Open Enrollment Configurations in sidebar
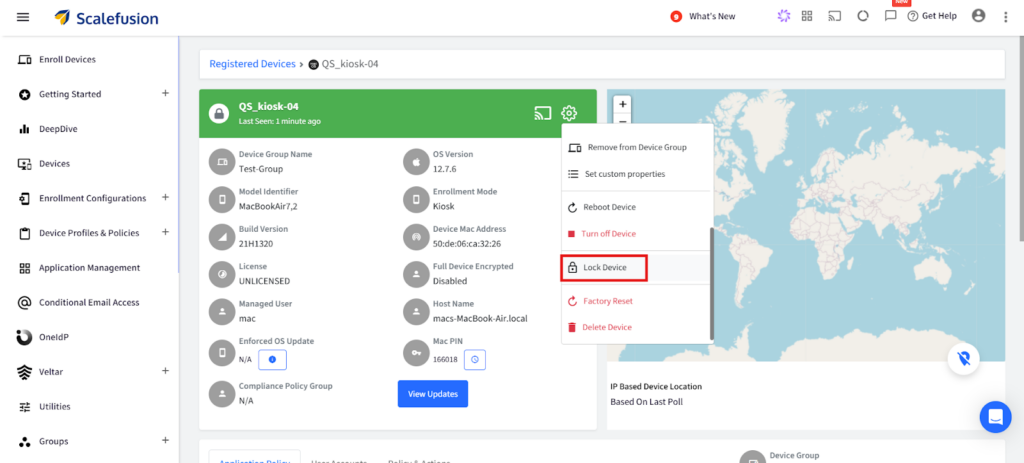1024x463 pixels. 92,198
